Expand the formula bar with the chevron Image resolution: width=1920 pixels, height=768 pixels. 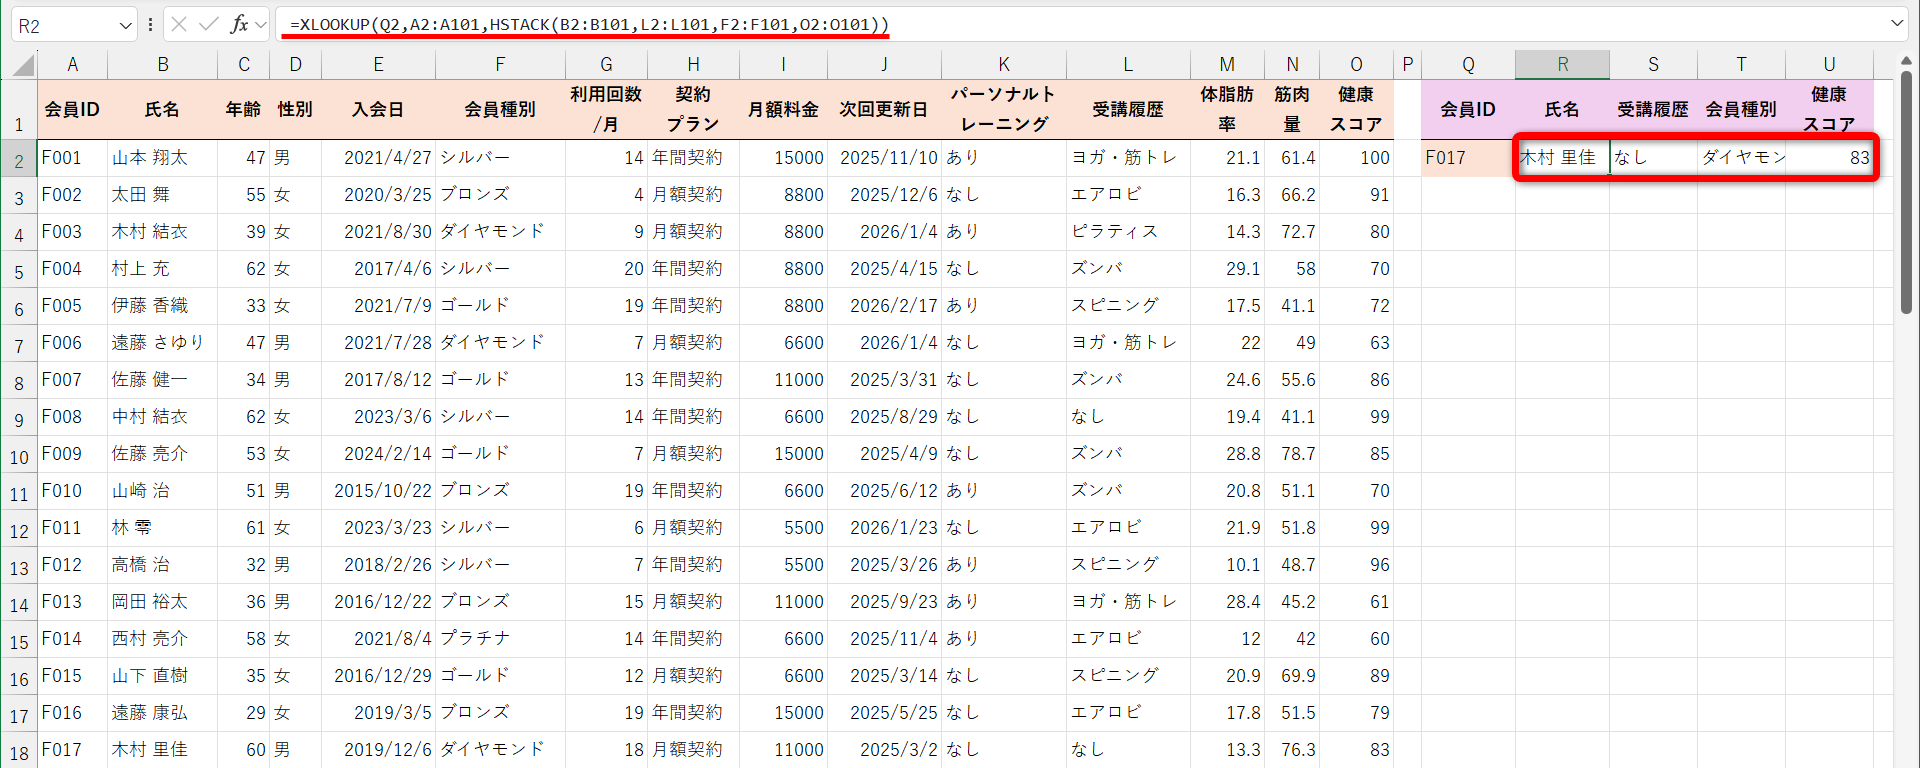click(1897, 23)
